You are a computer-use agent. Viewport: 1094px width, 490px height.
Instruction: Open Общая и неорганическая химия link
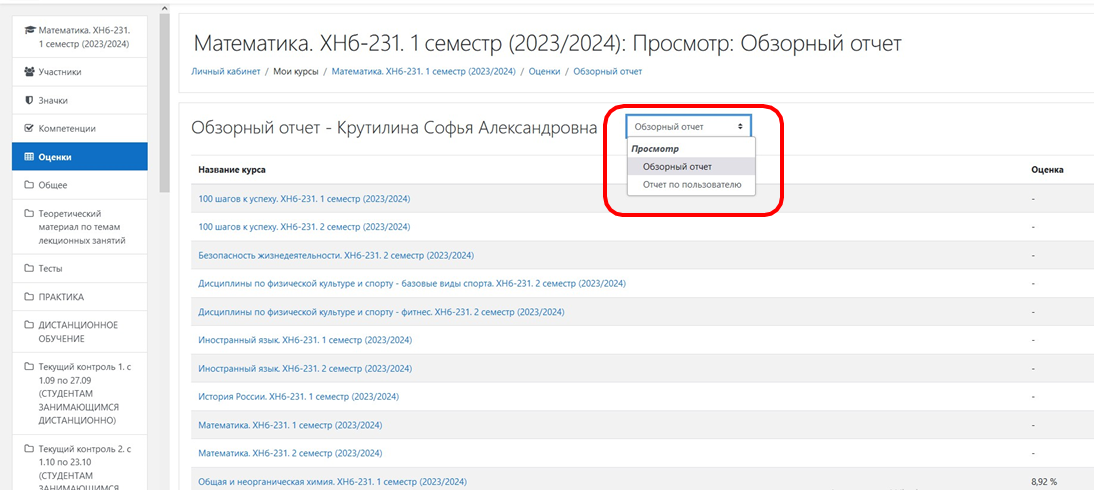pyautogui.click(x=333, y=482)
